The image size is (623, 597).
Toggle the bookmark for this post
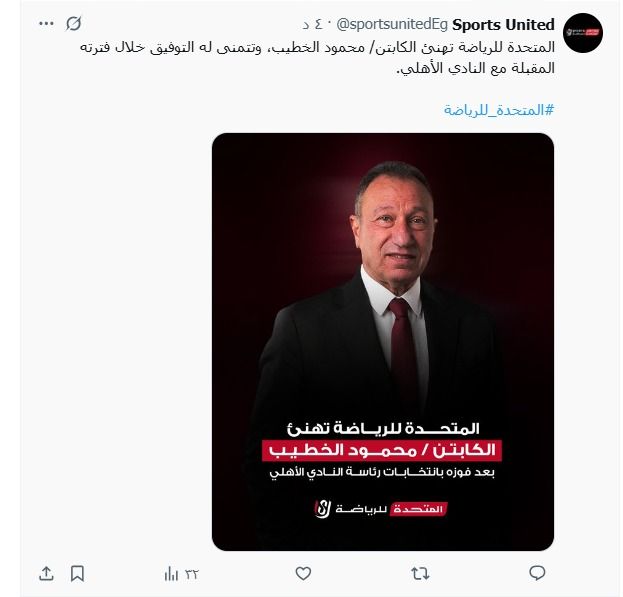coord(77,573)
